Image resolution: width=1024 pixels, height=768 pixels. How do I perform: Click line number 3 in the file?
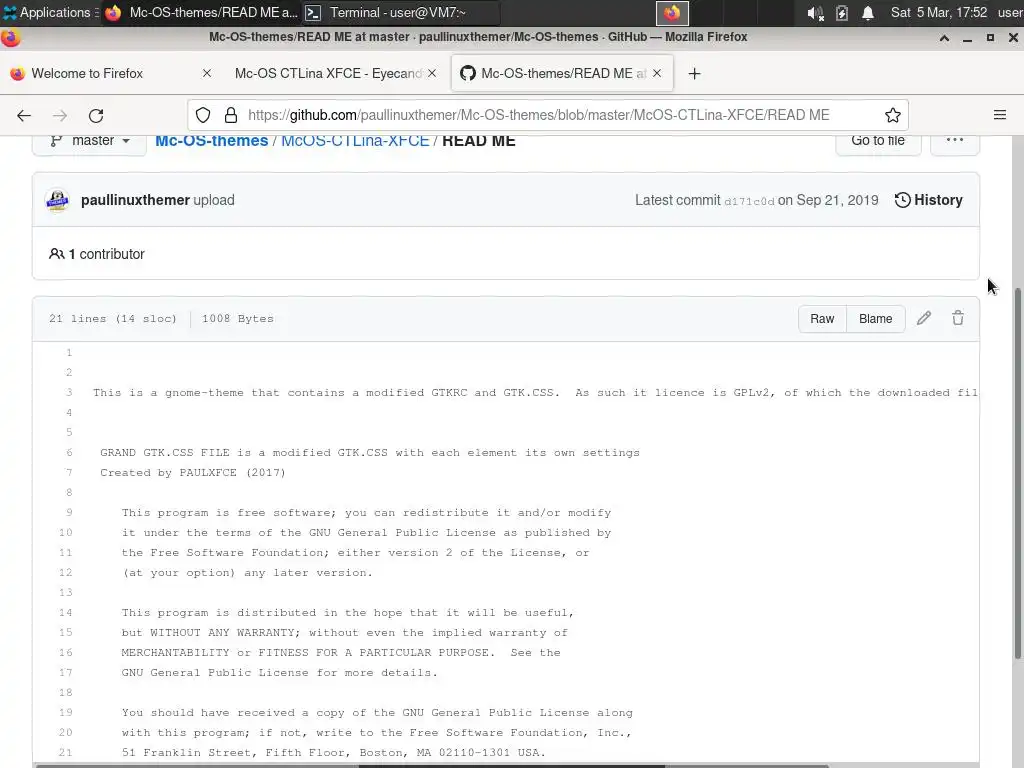pyautogui.click(x=69, y=392)
